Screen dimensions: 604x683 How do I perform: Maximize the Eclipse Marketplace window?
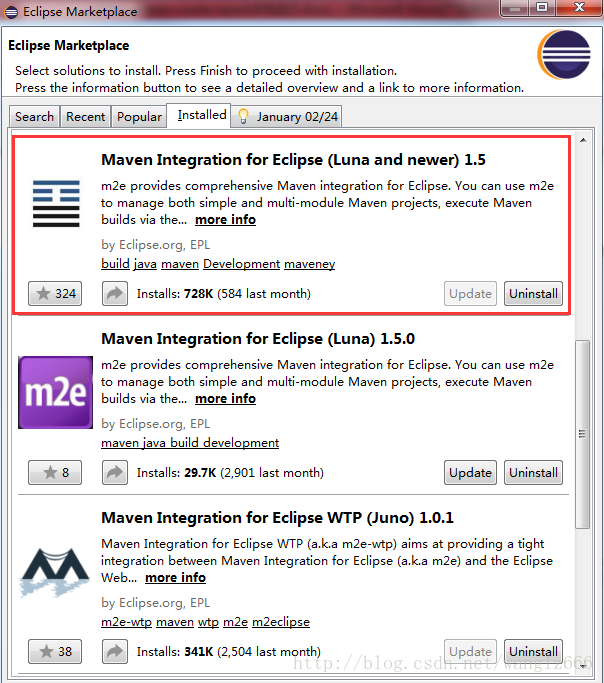(542, 7)
